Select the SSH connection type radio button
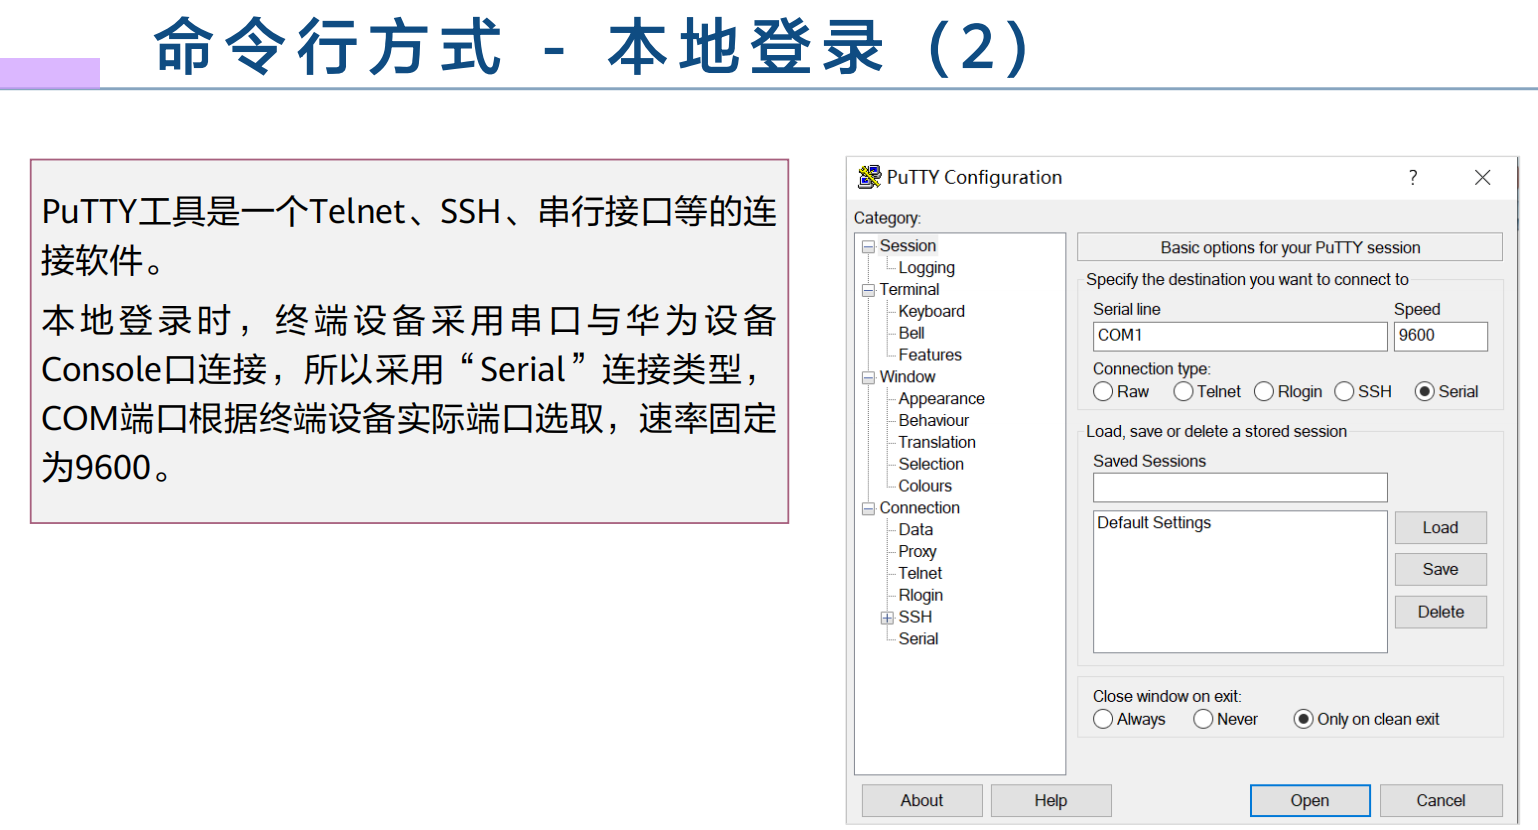 1344,391
